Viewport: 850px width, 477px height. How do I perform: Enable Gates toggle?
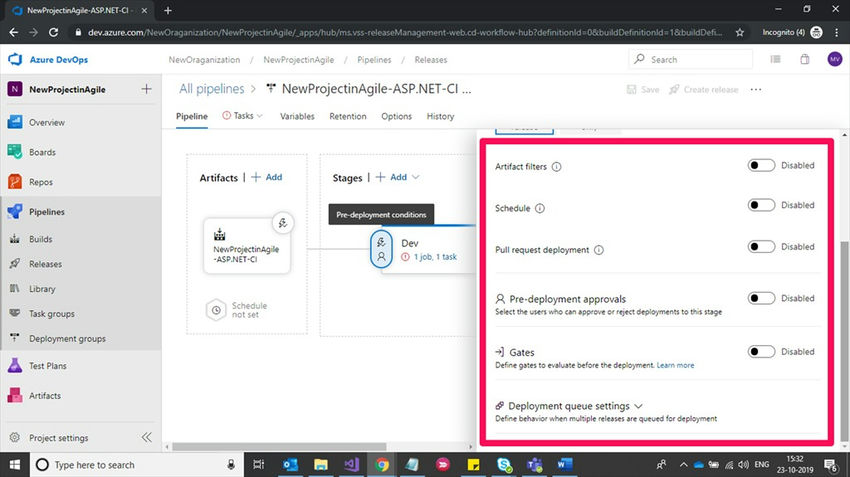pos(761,351)
